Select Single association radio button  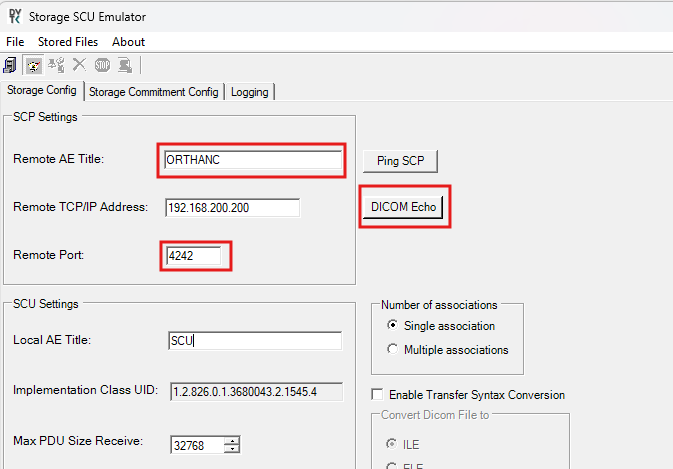[x=392, y=326]
